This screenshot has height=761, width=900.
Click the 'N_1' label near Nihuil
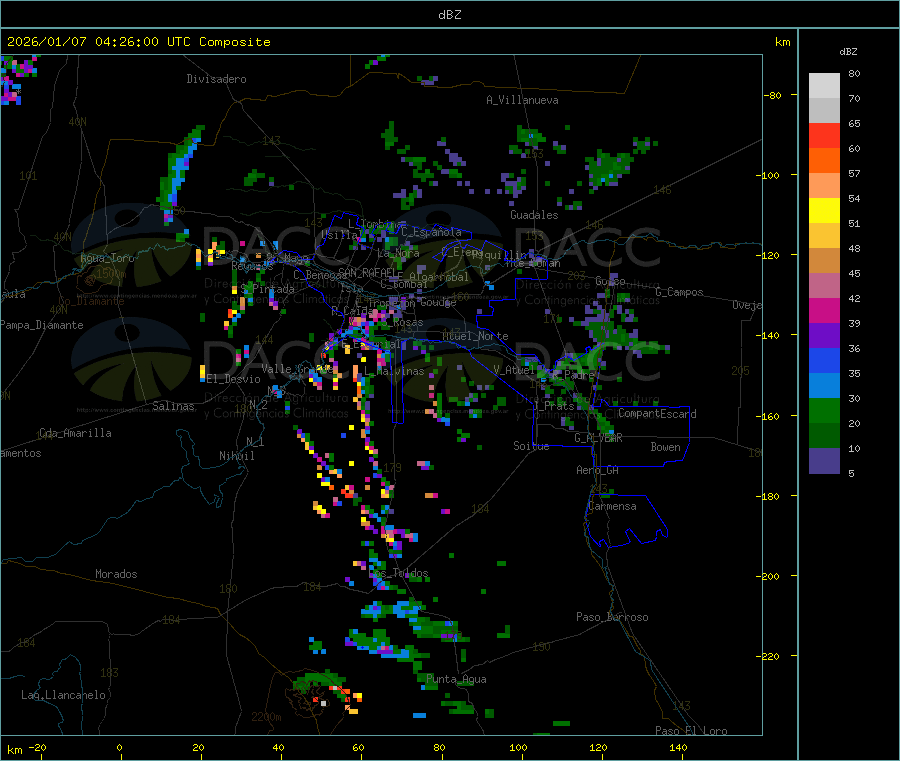coord(255,442)
